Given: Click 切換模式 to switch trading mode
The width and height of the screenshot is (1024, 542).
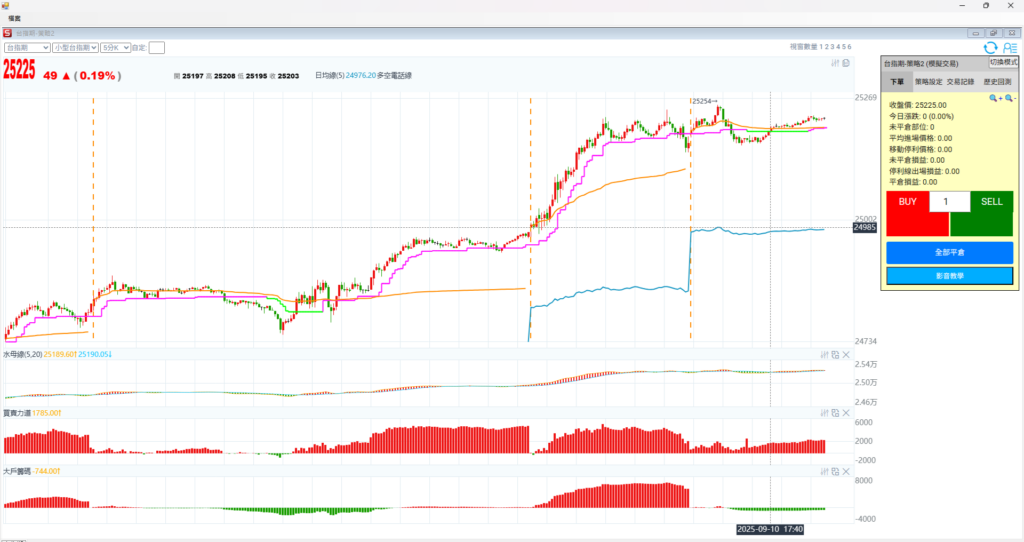Looking at the screenshot, I should [1003, 62].
